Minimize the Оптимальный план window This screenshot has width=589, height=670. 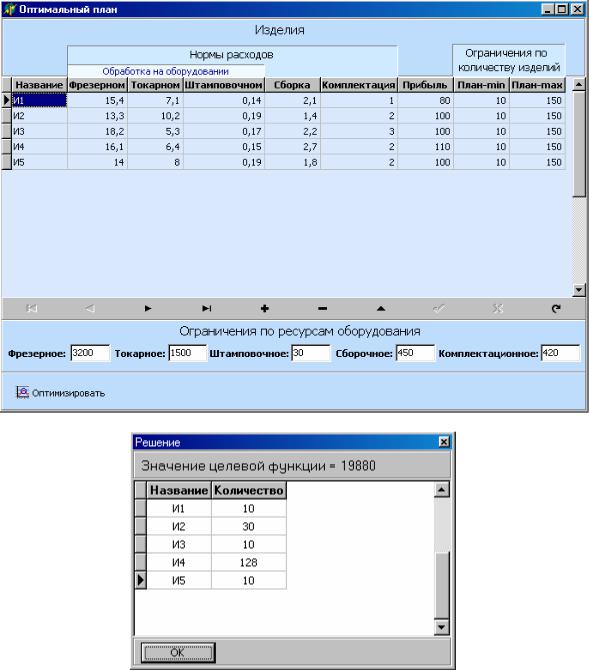548,9
